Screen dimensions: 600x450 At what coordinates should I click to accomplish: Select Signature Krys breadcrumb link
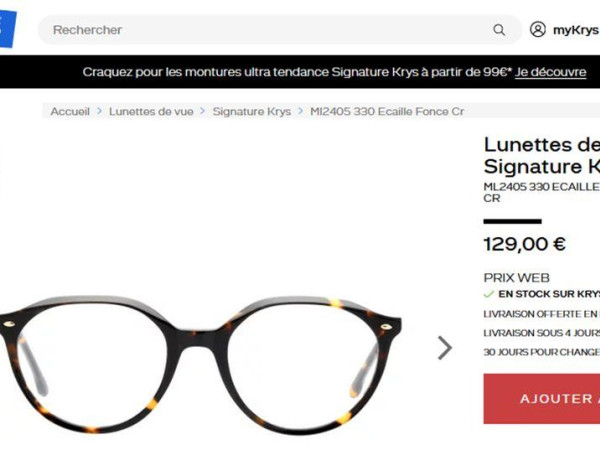[252, 111]
